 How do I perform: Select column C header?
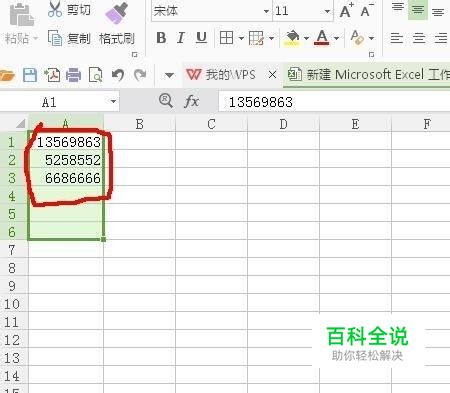211,124
